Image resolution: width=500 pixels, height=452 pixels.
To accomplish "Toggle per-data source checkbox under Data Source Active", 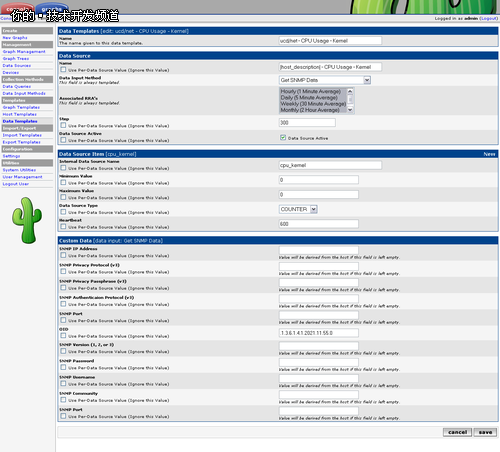I will pos(63,140).
